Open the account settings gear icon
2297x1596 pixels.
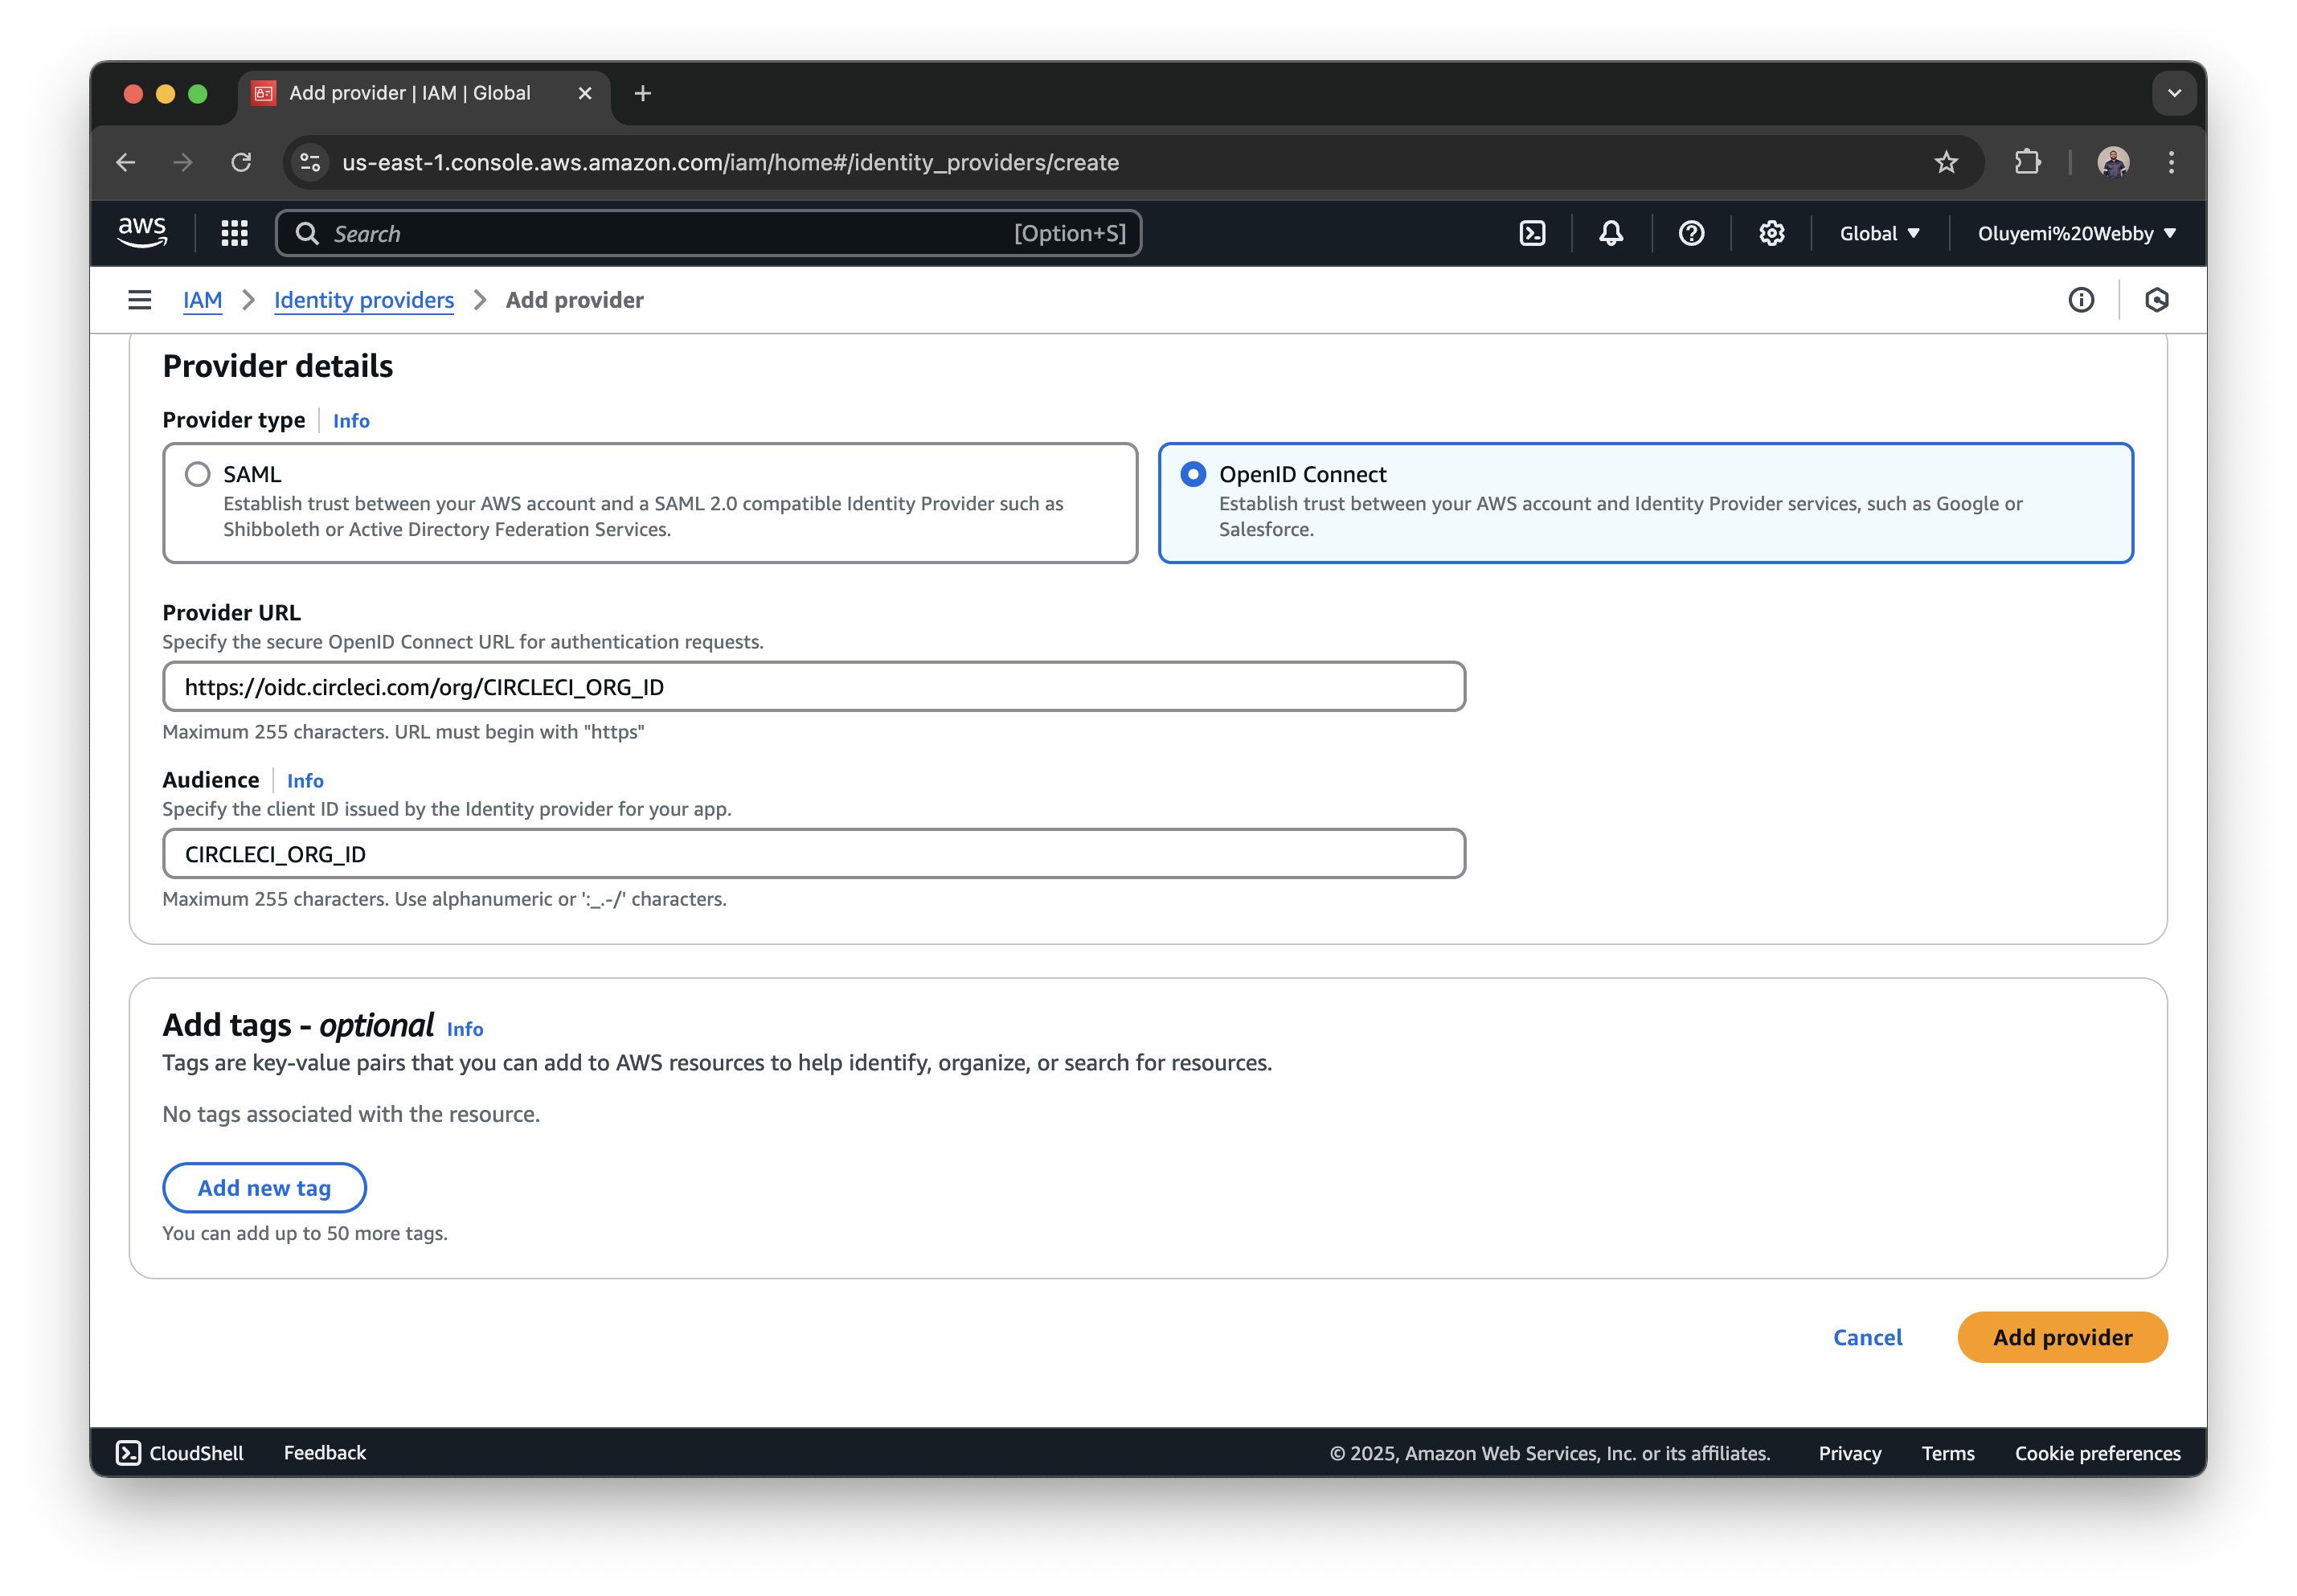click(1770, 233)
